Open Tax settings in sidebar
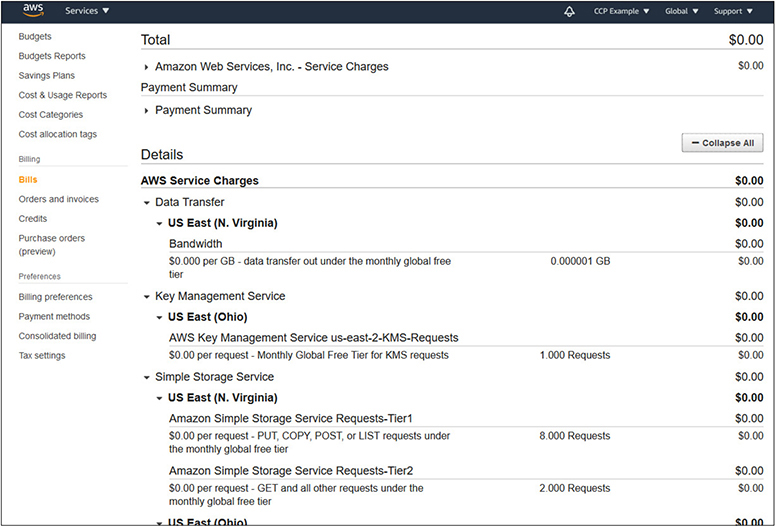This screenshot has width=776, height=527. (x=42, y=355)
